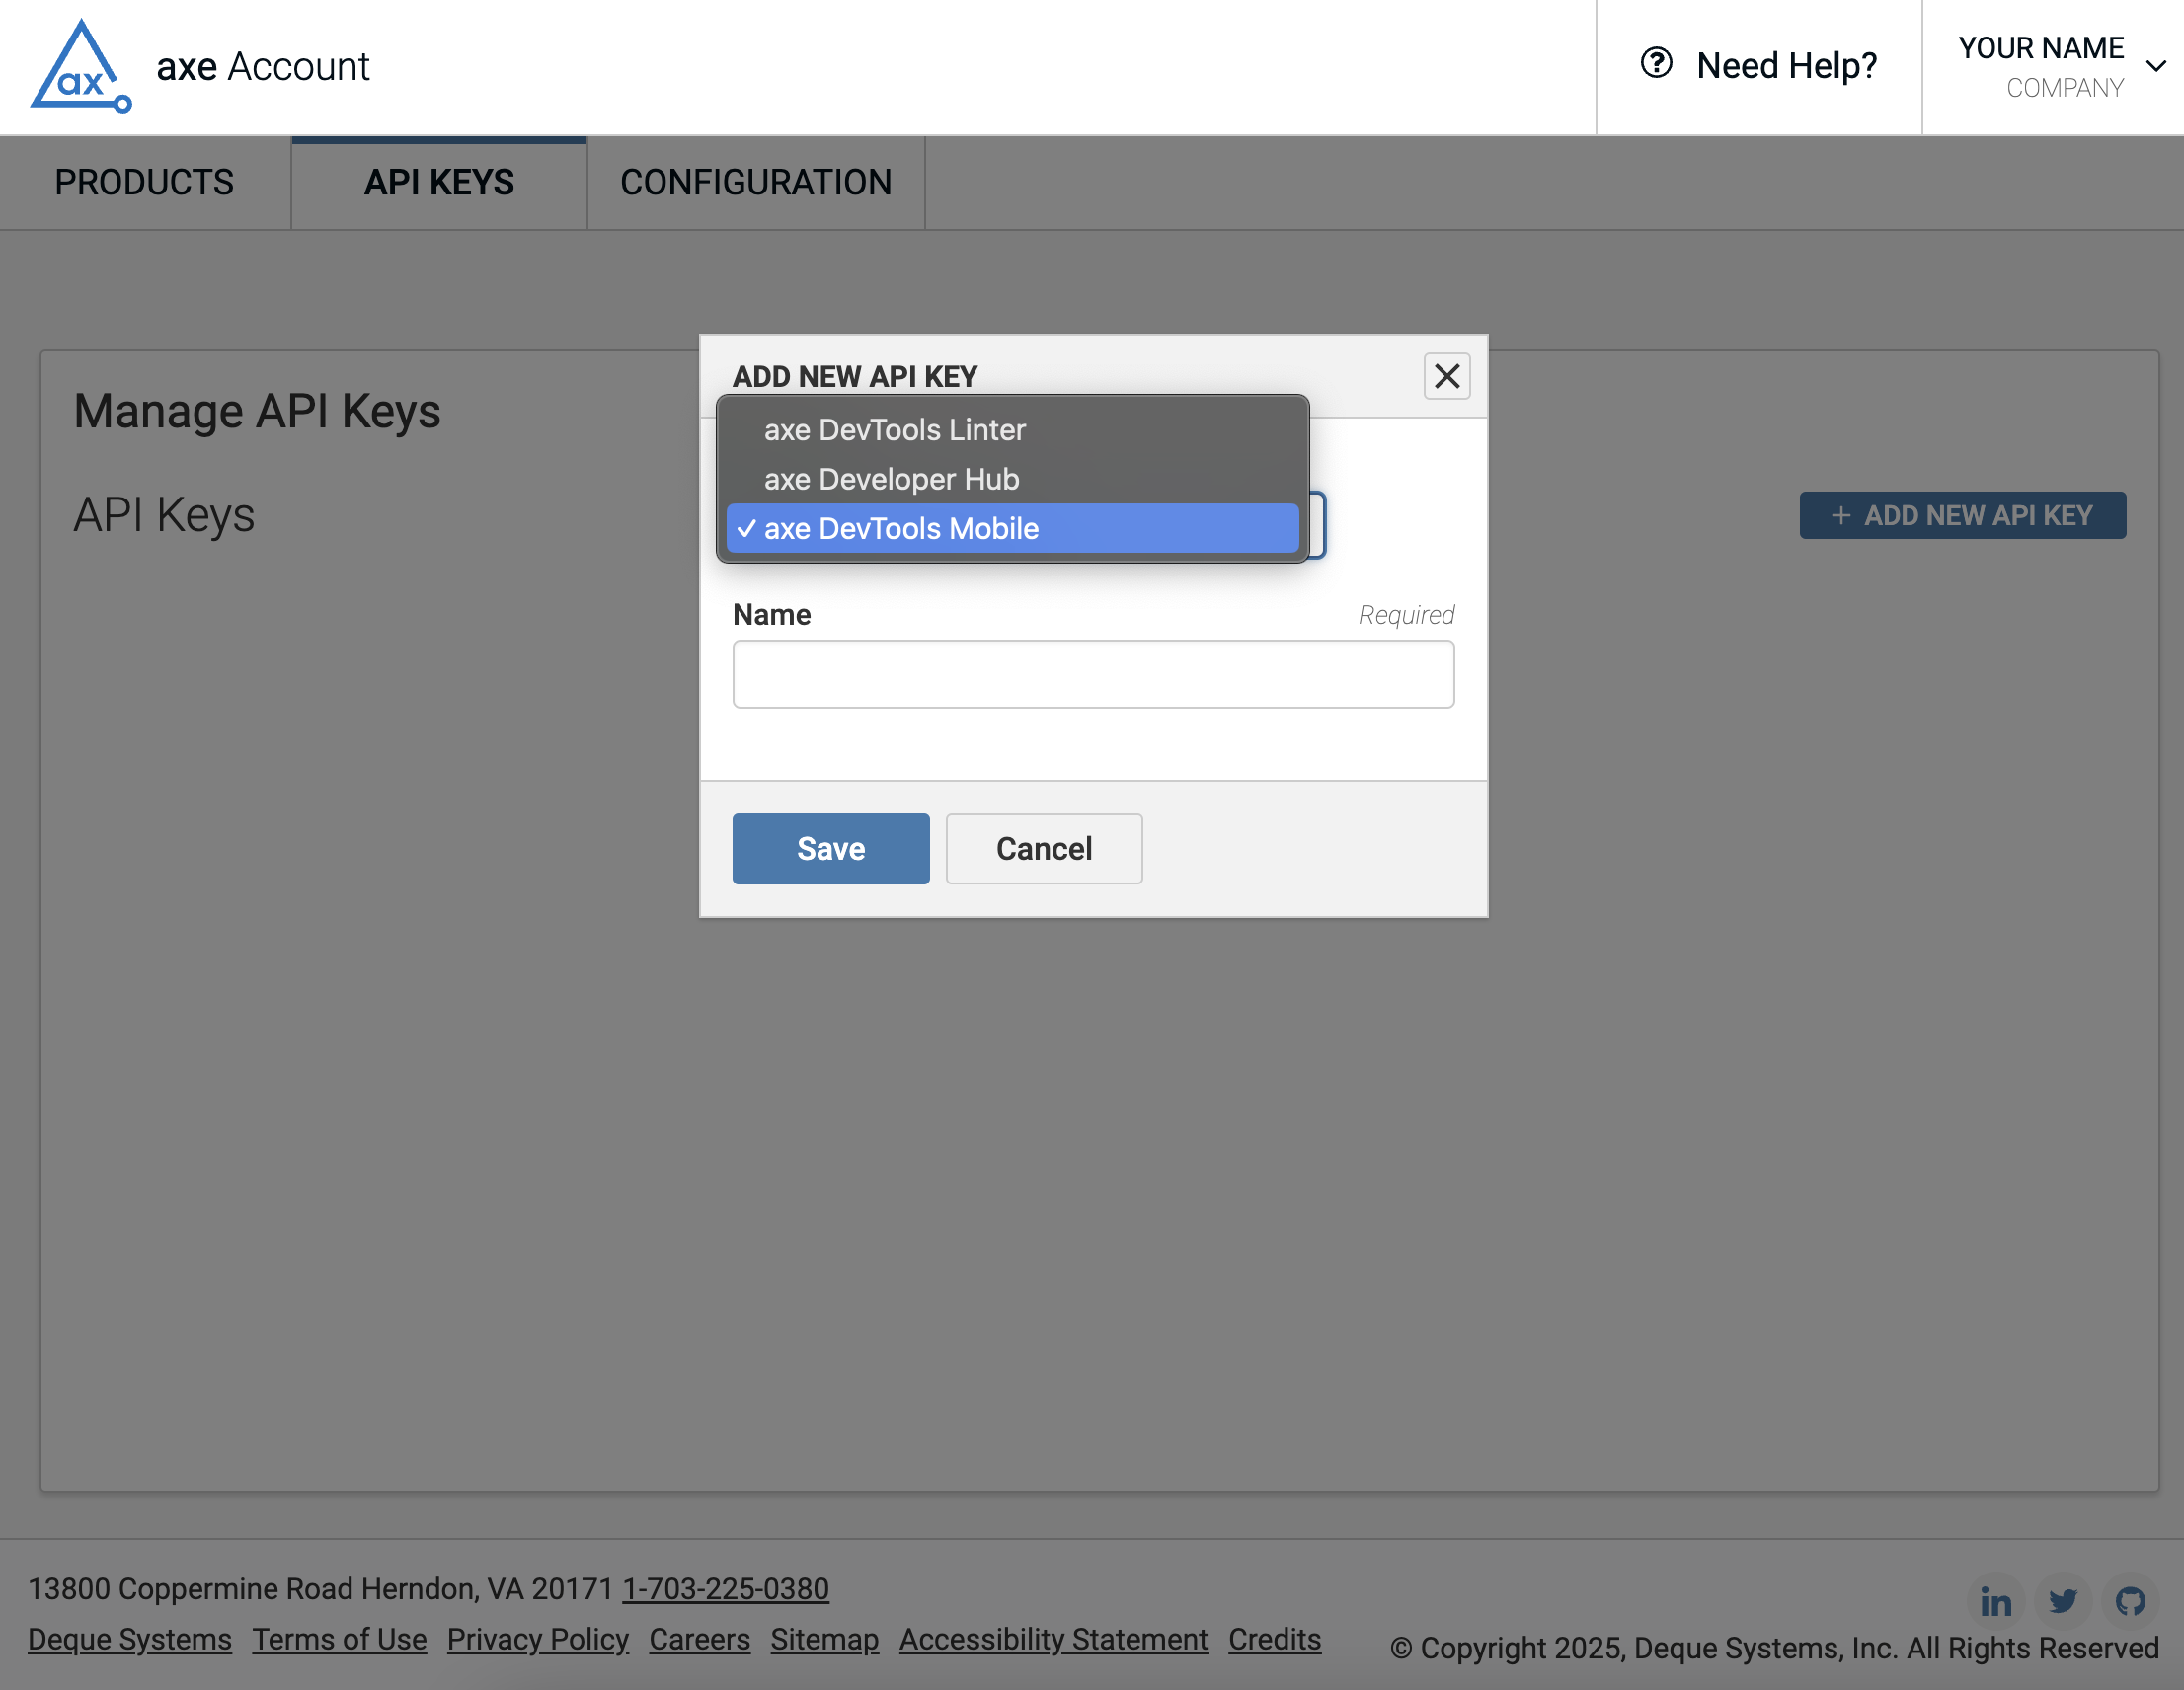This screenshot has width=2184, height=1690.
Task: Click the plus Add New API Key button
Action: (1962, 515)
